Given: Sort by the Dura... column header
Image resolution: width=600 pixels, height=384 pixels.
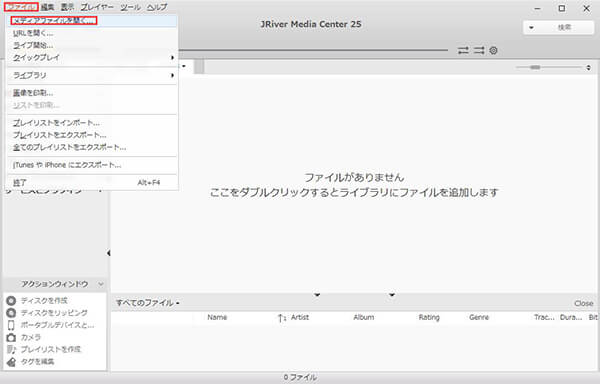Looking at the screenshot, I should point(571,317).
